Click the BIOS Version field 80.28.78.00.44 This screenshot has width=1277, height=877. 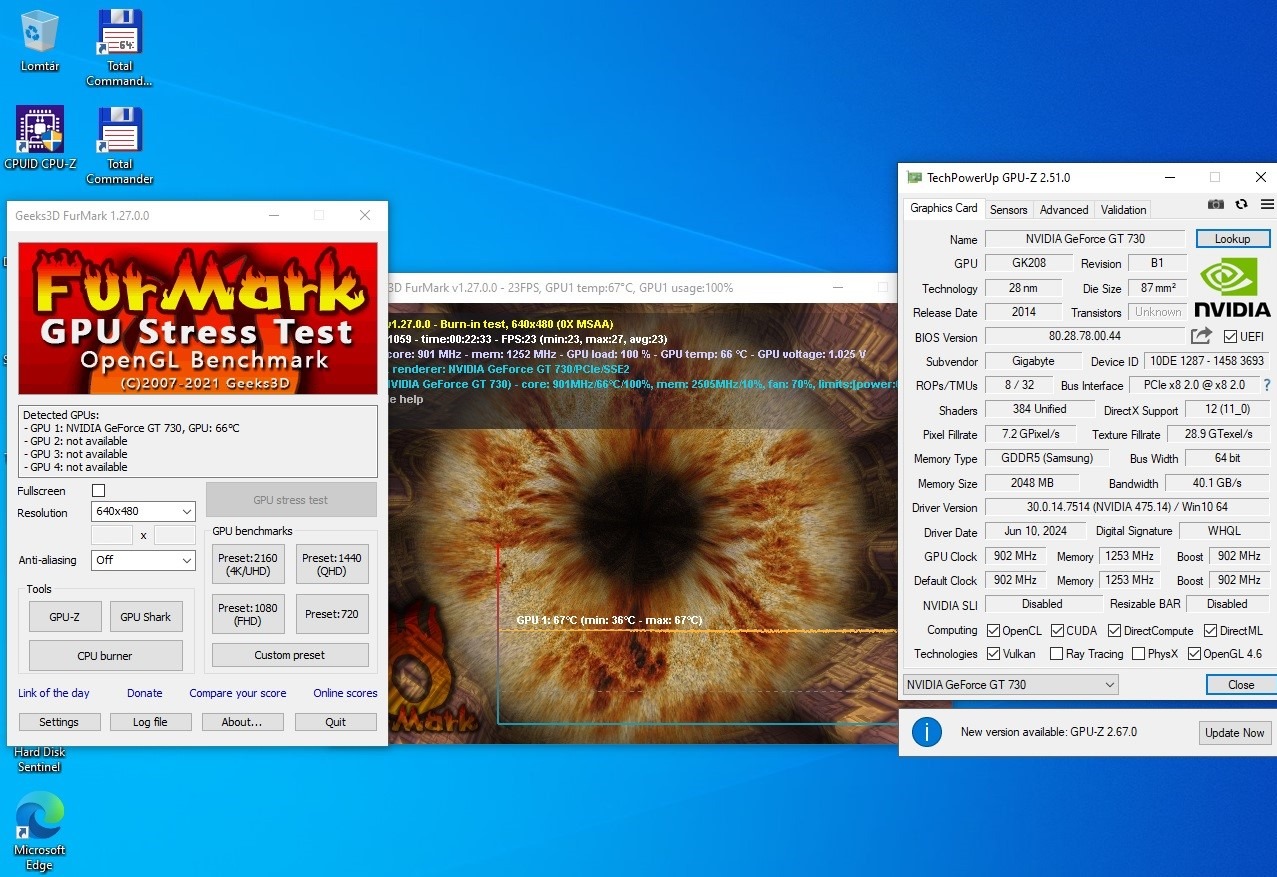point(1085,337)
